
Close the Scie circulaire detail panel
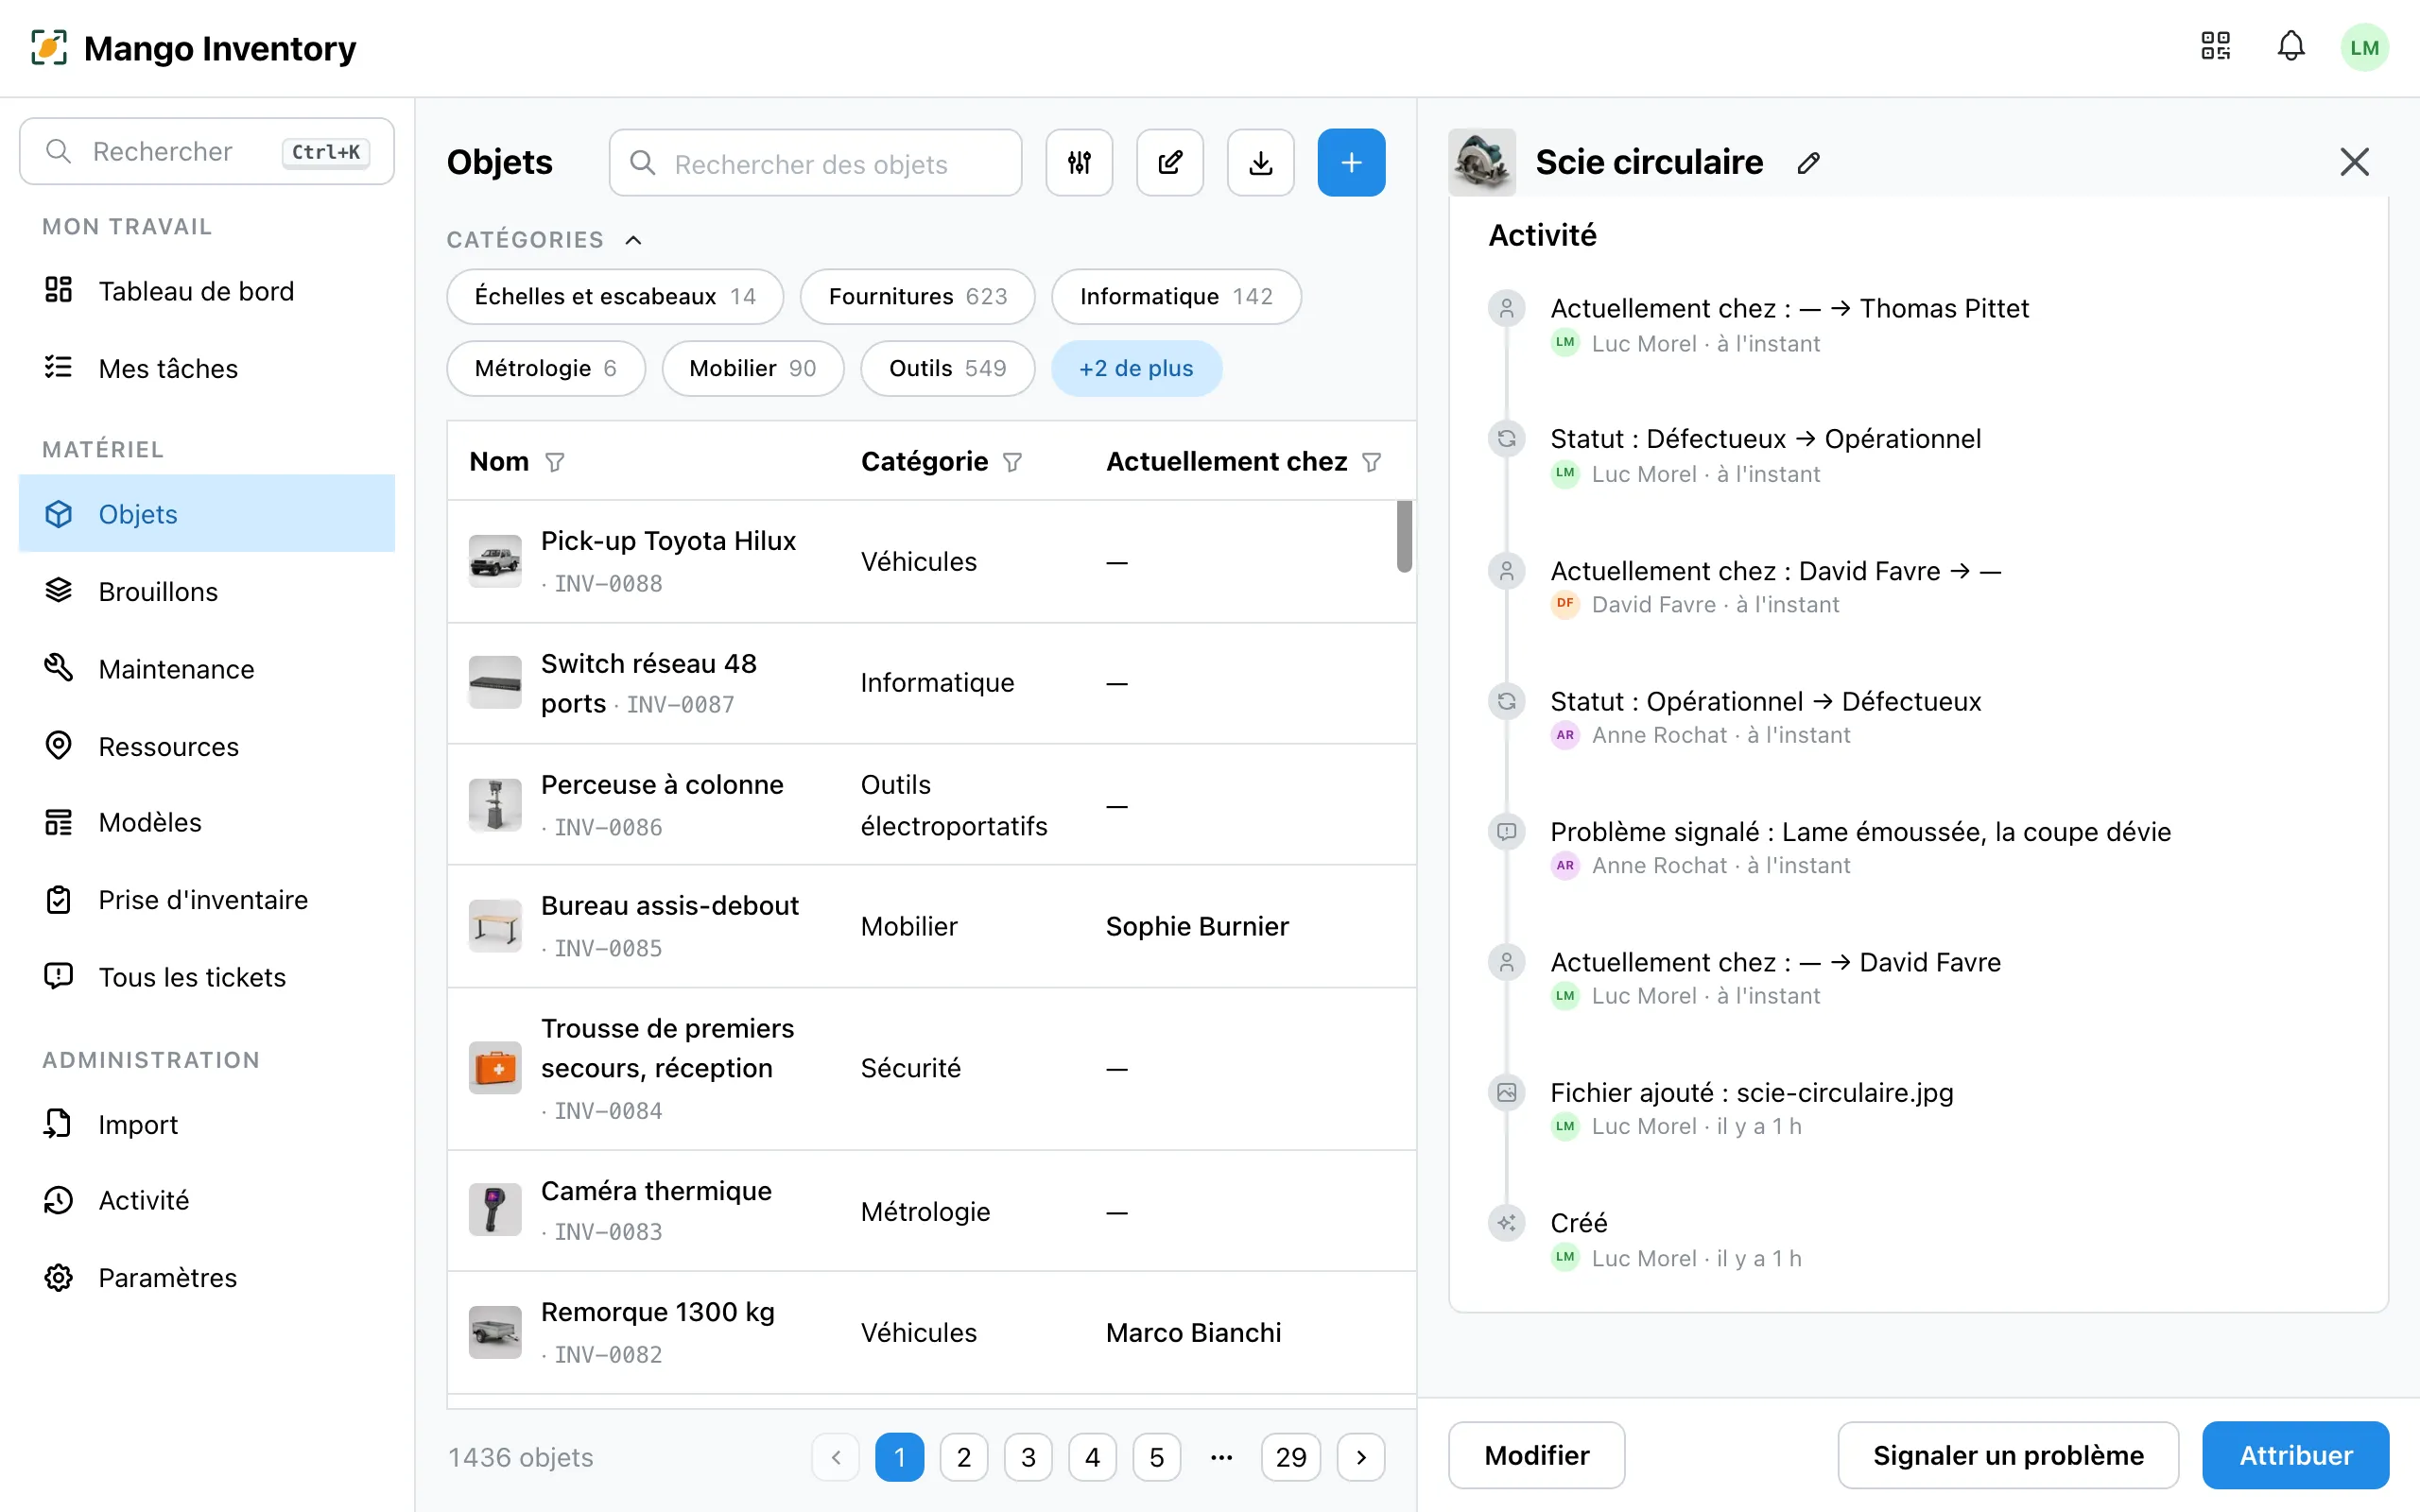click(2354, 162)
